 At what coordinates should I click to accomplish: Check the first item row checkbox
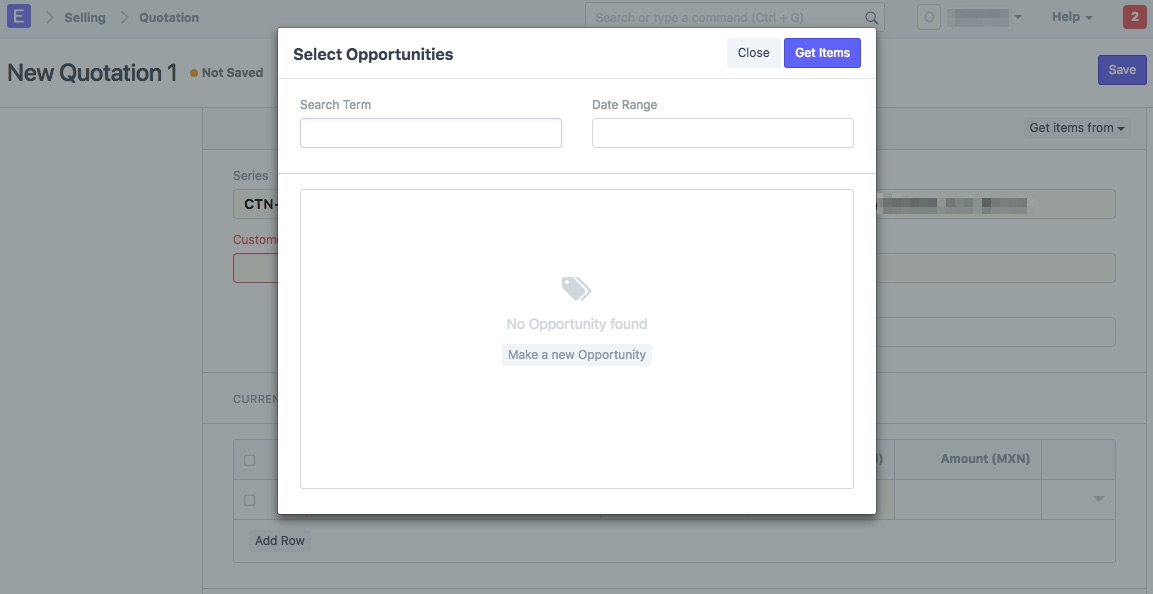click(249, 499)
